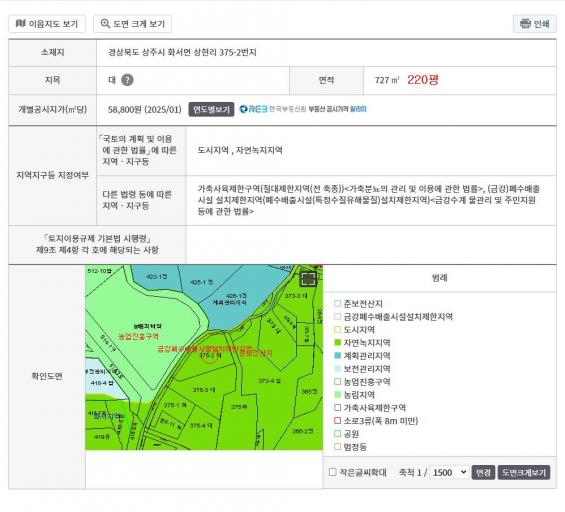Click the fullscreen expand icon on the map
The width and height of the screenshot is (565, 512).
pos(308,279)
